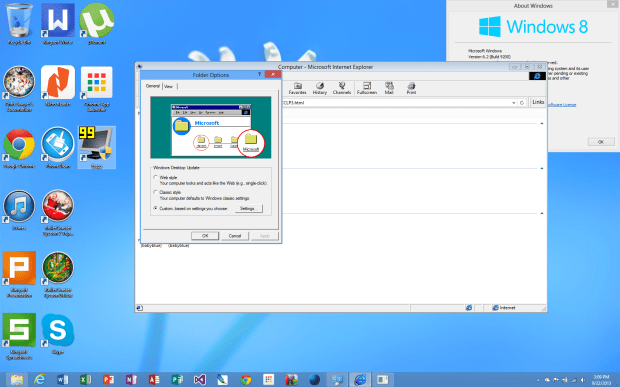The width and height of the screenshot is (620, 387).
Task: Open Publisher from the taskbar
Action: [177, 379]
